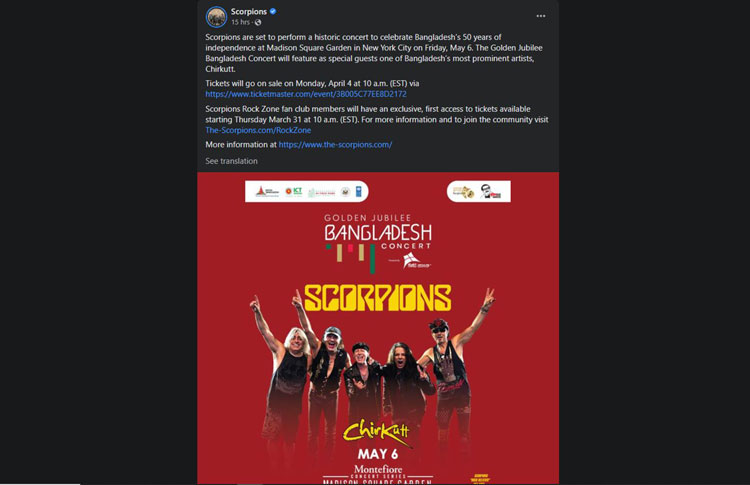This screenshot has width=750, height=485.
Task: Open the Scorpions profile picture
Action: pyautogui.click(x=216, y=17)
